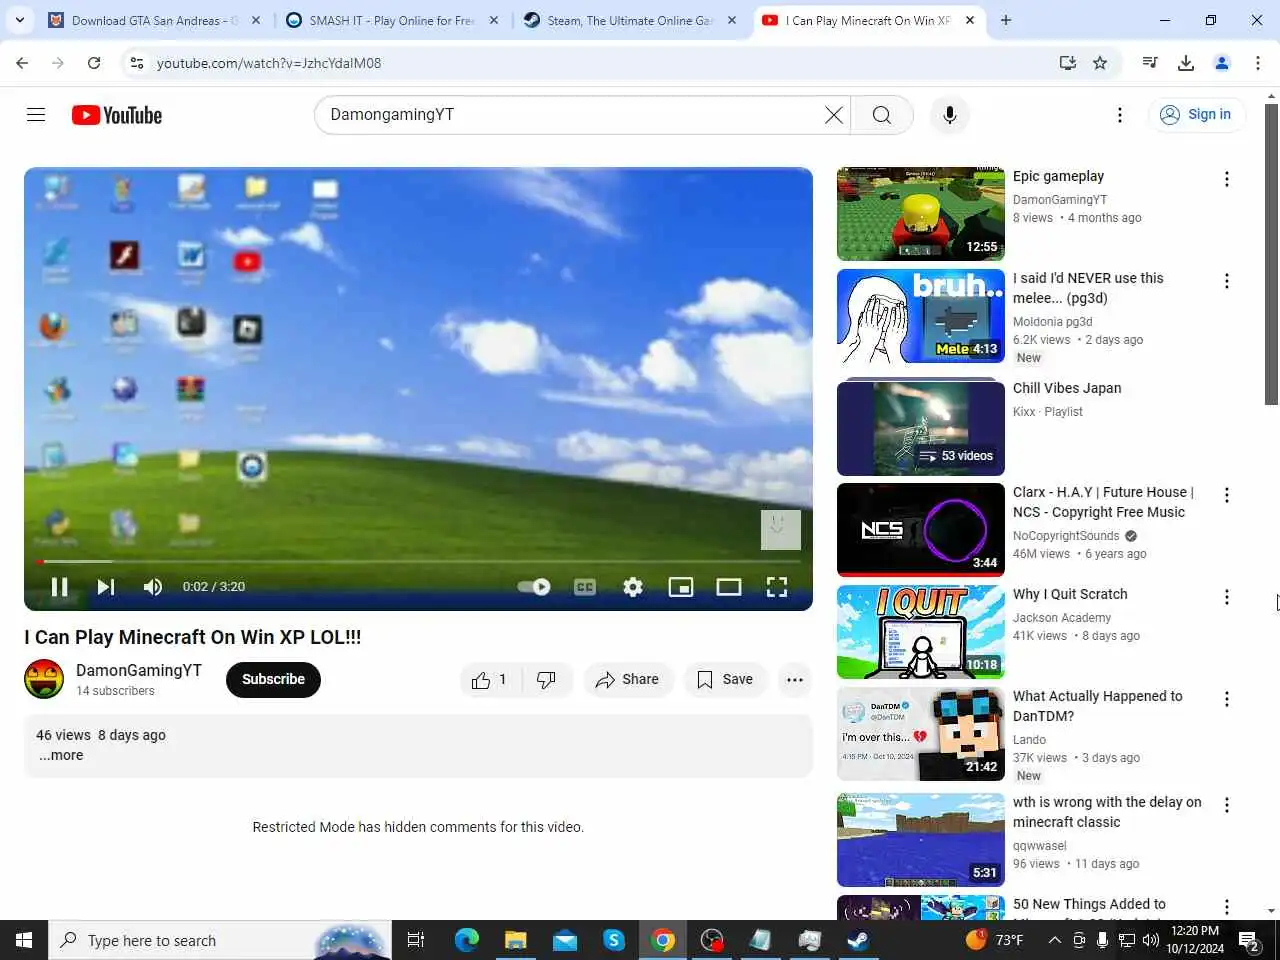Open Steam from the taskbar
1280x960 pixels.
pos(858,940)
